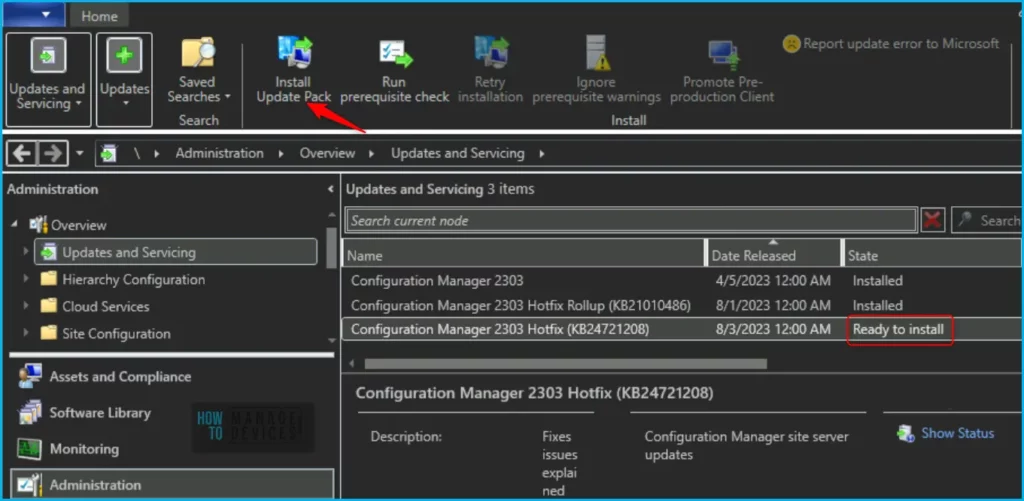Screen dimensions: 1024x501
Task: Open the Updates and Servicing ribbon button
Action: tap(48, 80)
